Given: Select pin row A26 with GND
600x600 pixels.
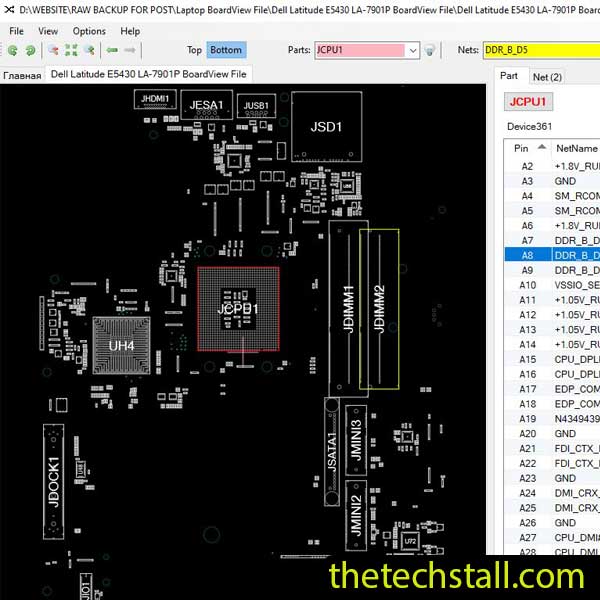Looking at the screenshot, I should point(552,523).
